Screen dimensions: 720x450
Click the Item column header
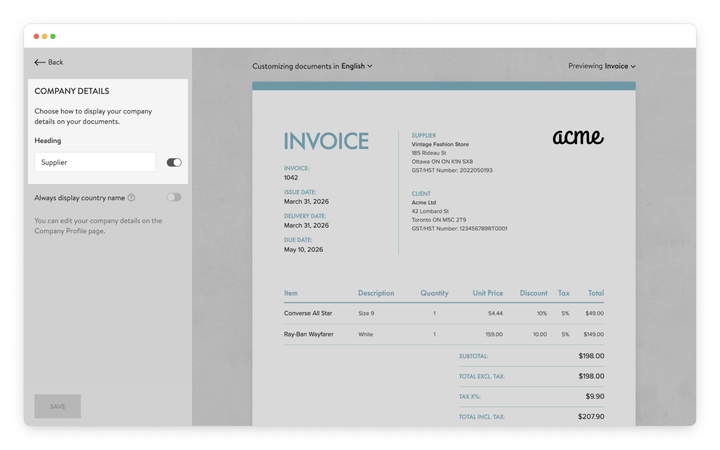click(x=291, y=293)
